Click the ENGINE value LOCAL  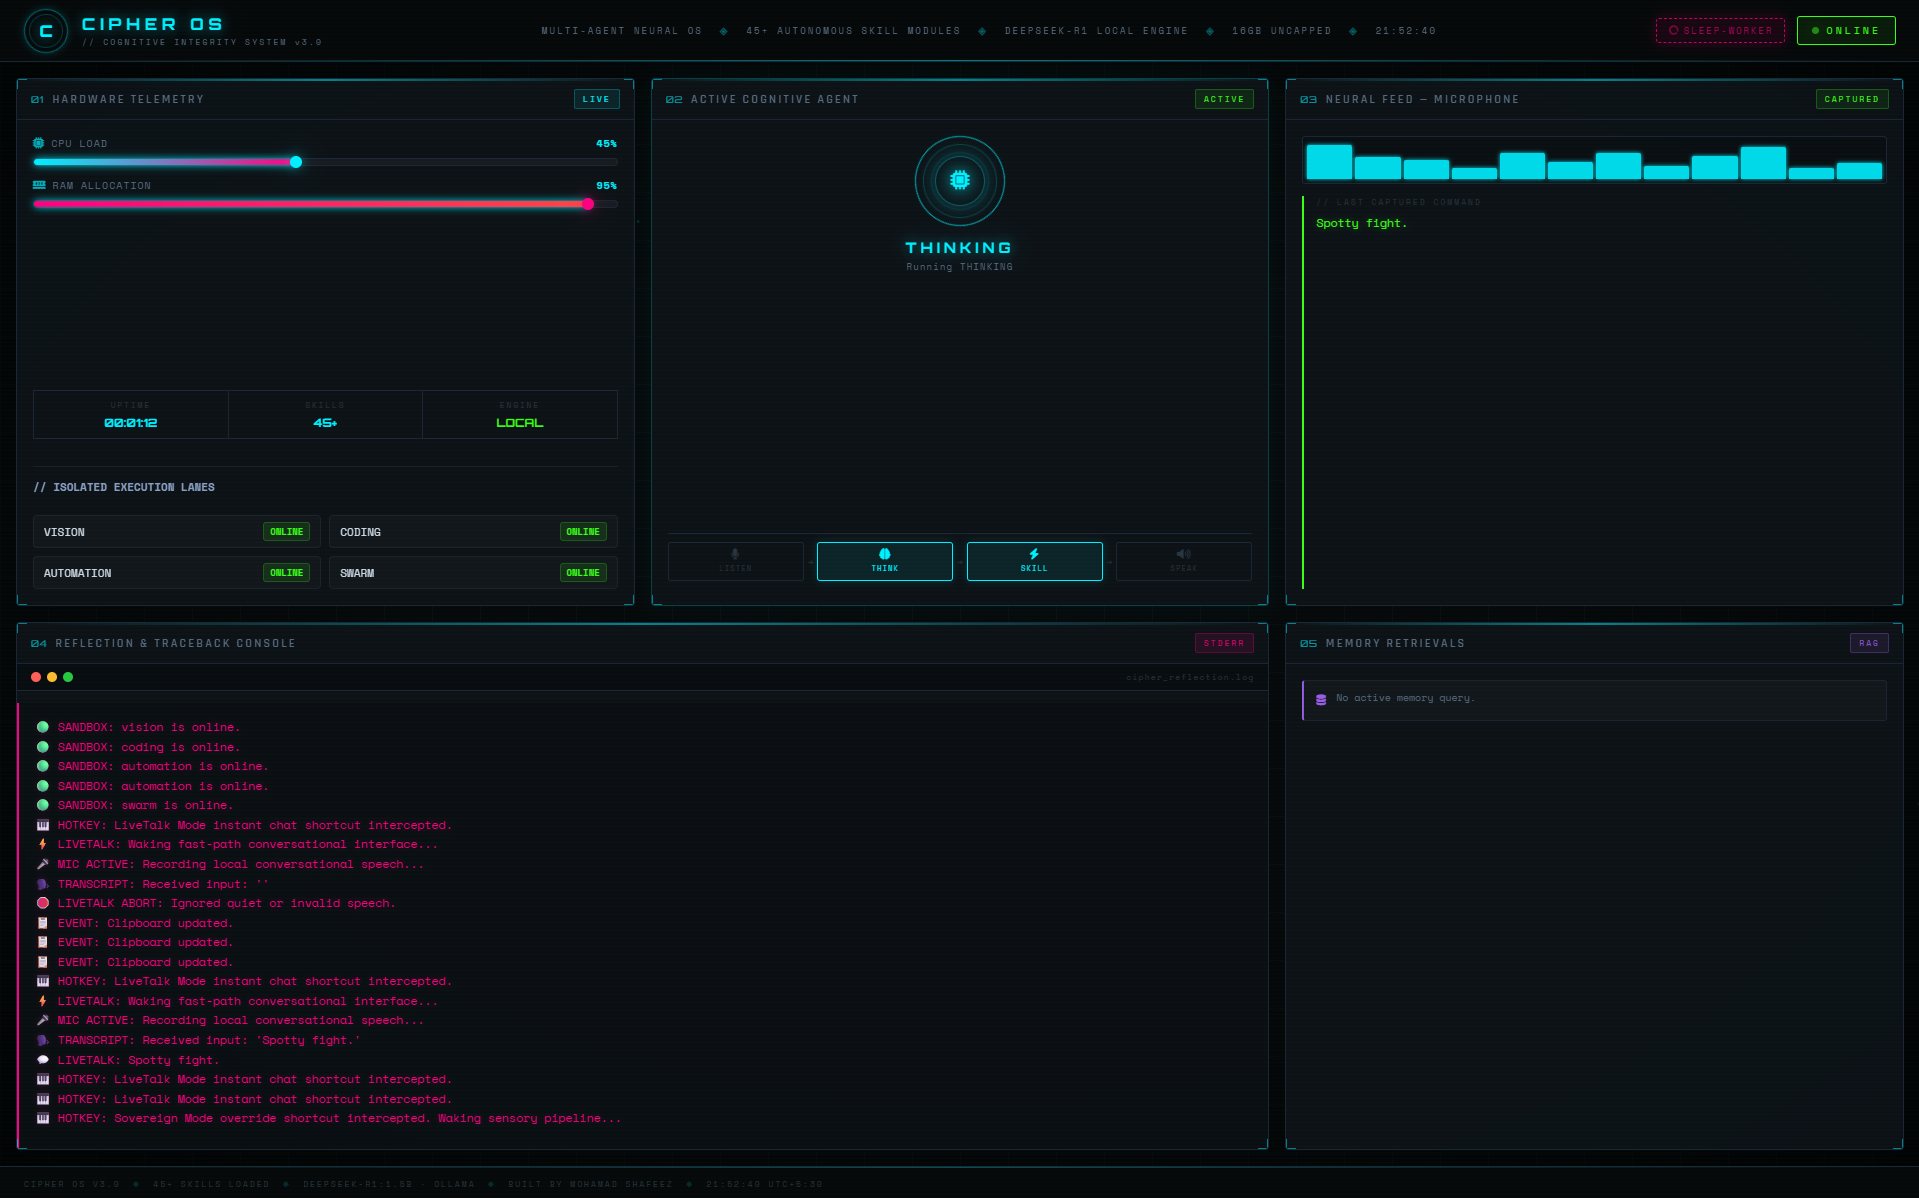tap(520, 423)
